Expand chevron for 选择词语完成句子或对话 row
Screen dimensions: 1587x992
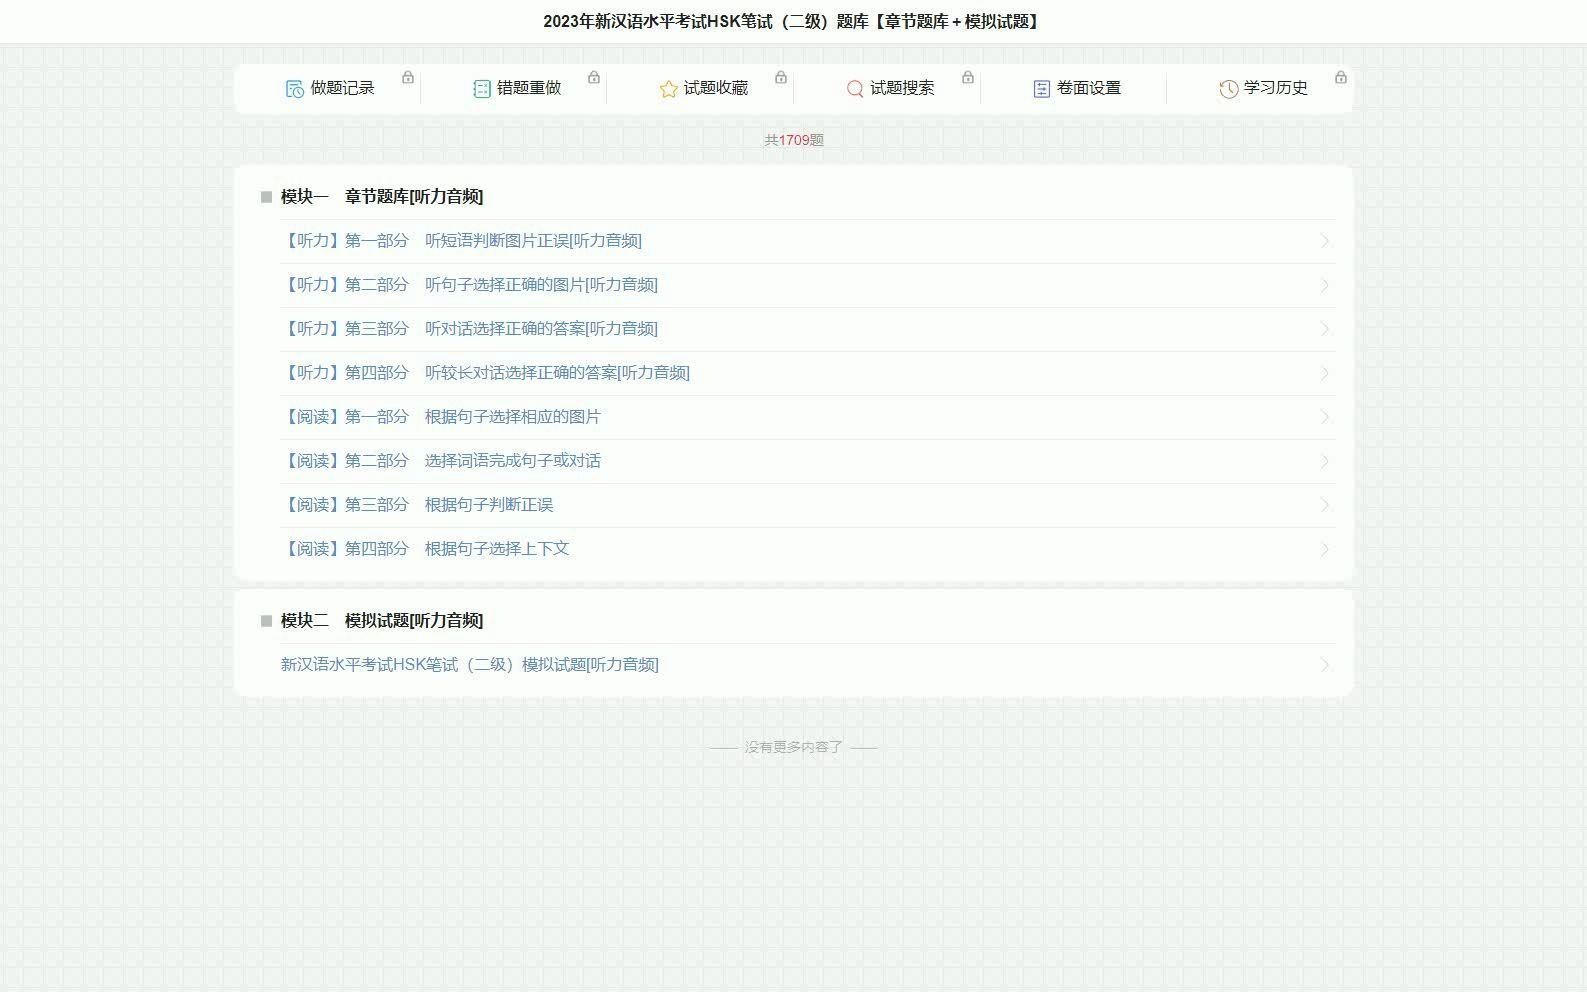1325,461
